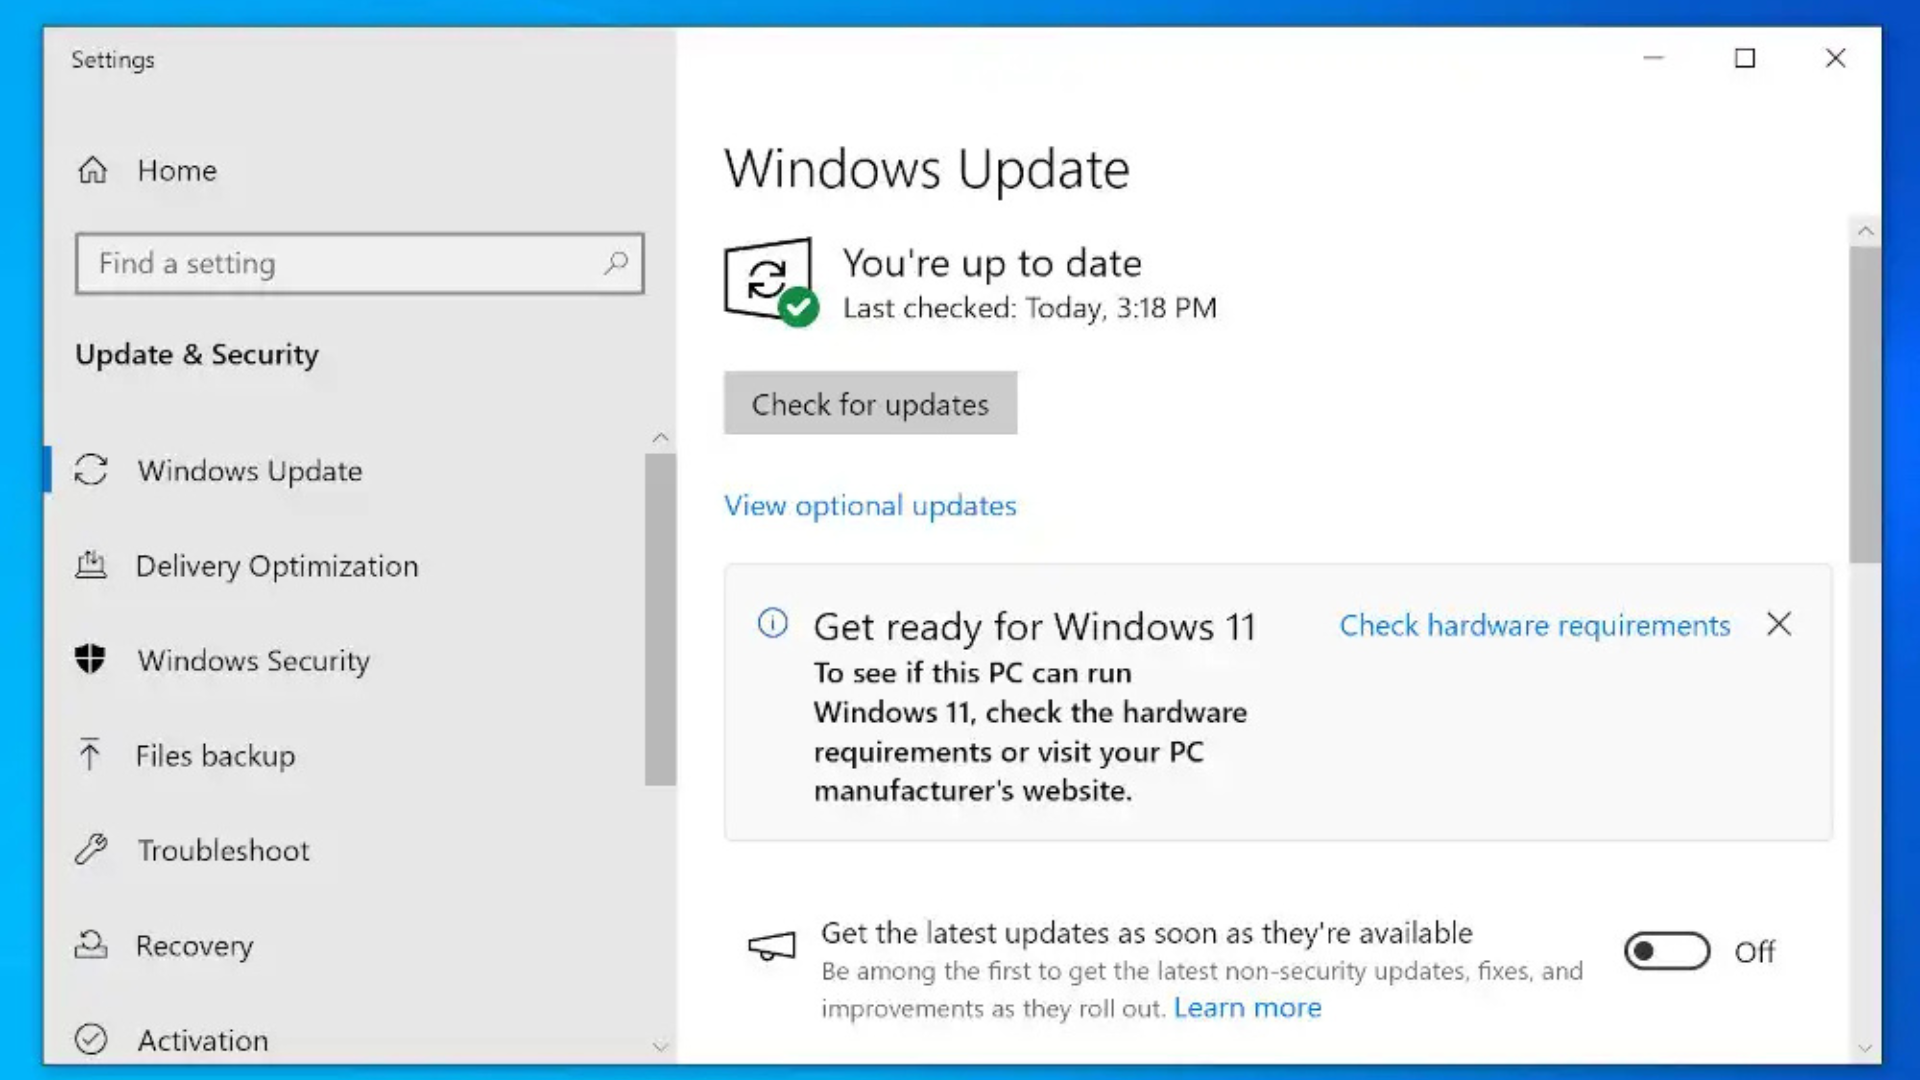Click the Activation checkmark icon

(91, 1040)
